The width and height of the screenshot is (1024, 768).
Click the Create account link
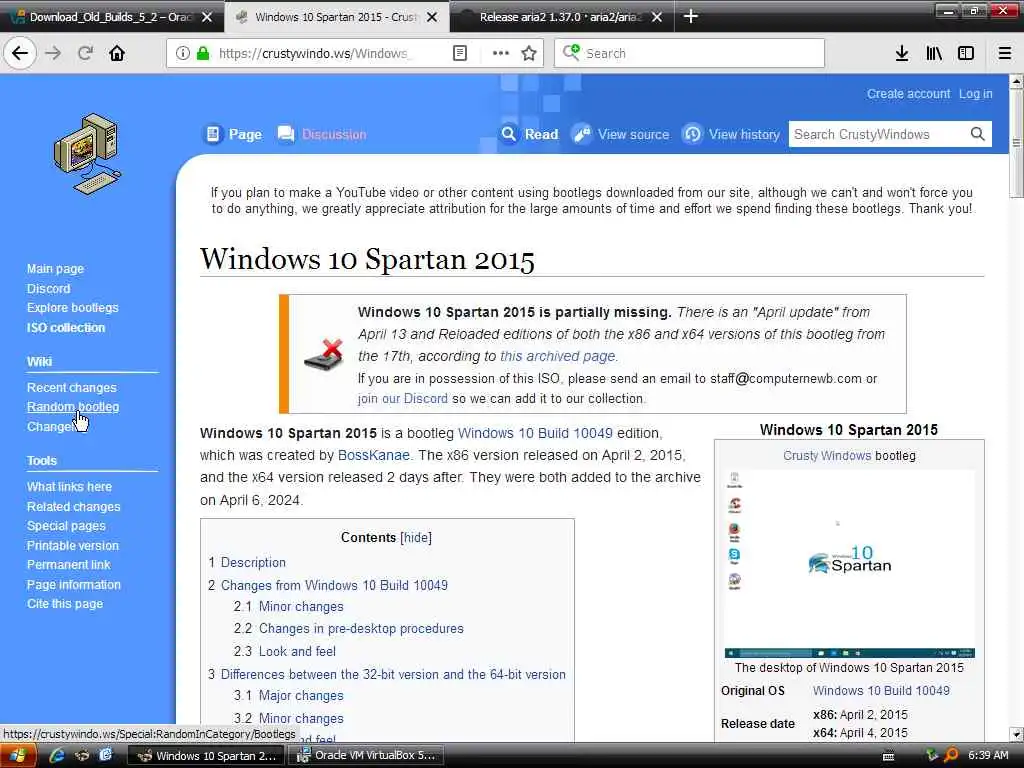tap(908, 94)
